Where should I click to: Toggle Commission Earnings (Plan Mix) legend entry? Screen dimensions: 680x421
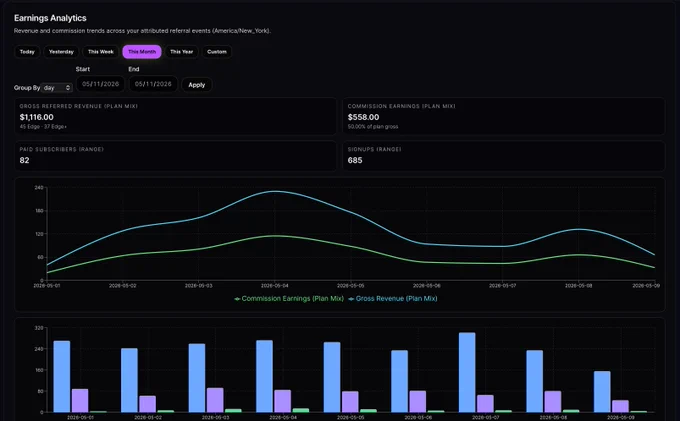(289, 299)
